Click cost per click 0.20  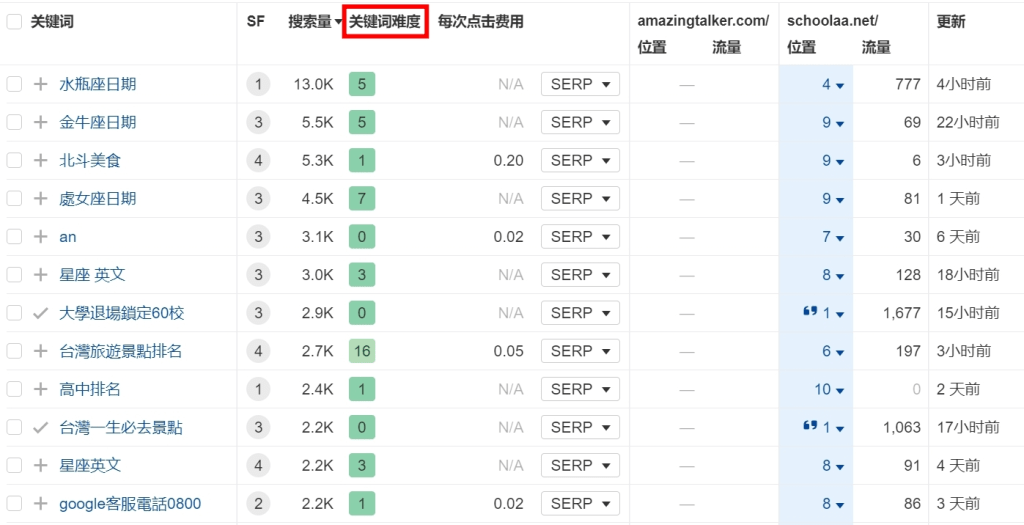click(x=509, y=161)
